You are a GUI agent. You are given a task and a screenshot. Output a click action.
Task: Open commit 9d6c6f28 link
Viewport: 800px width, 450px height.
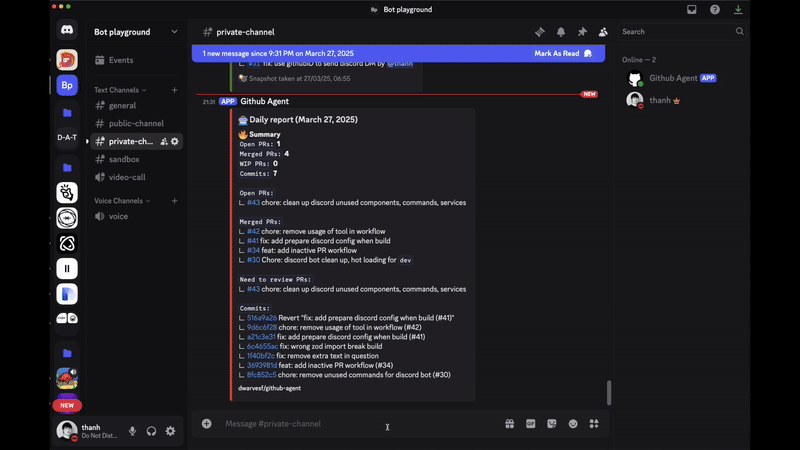(x=262, y=328)
